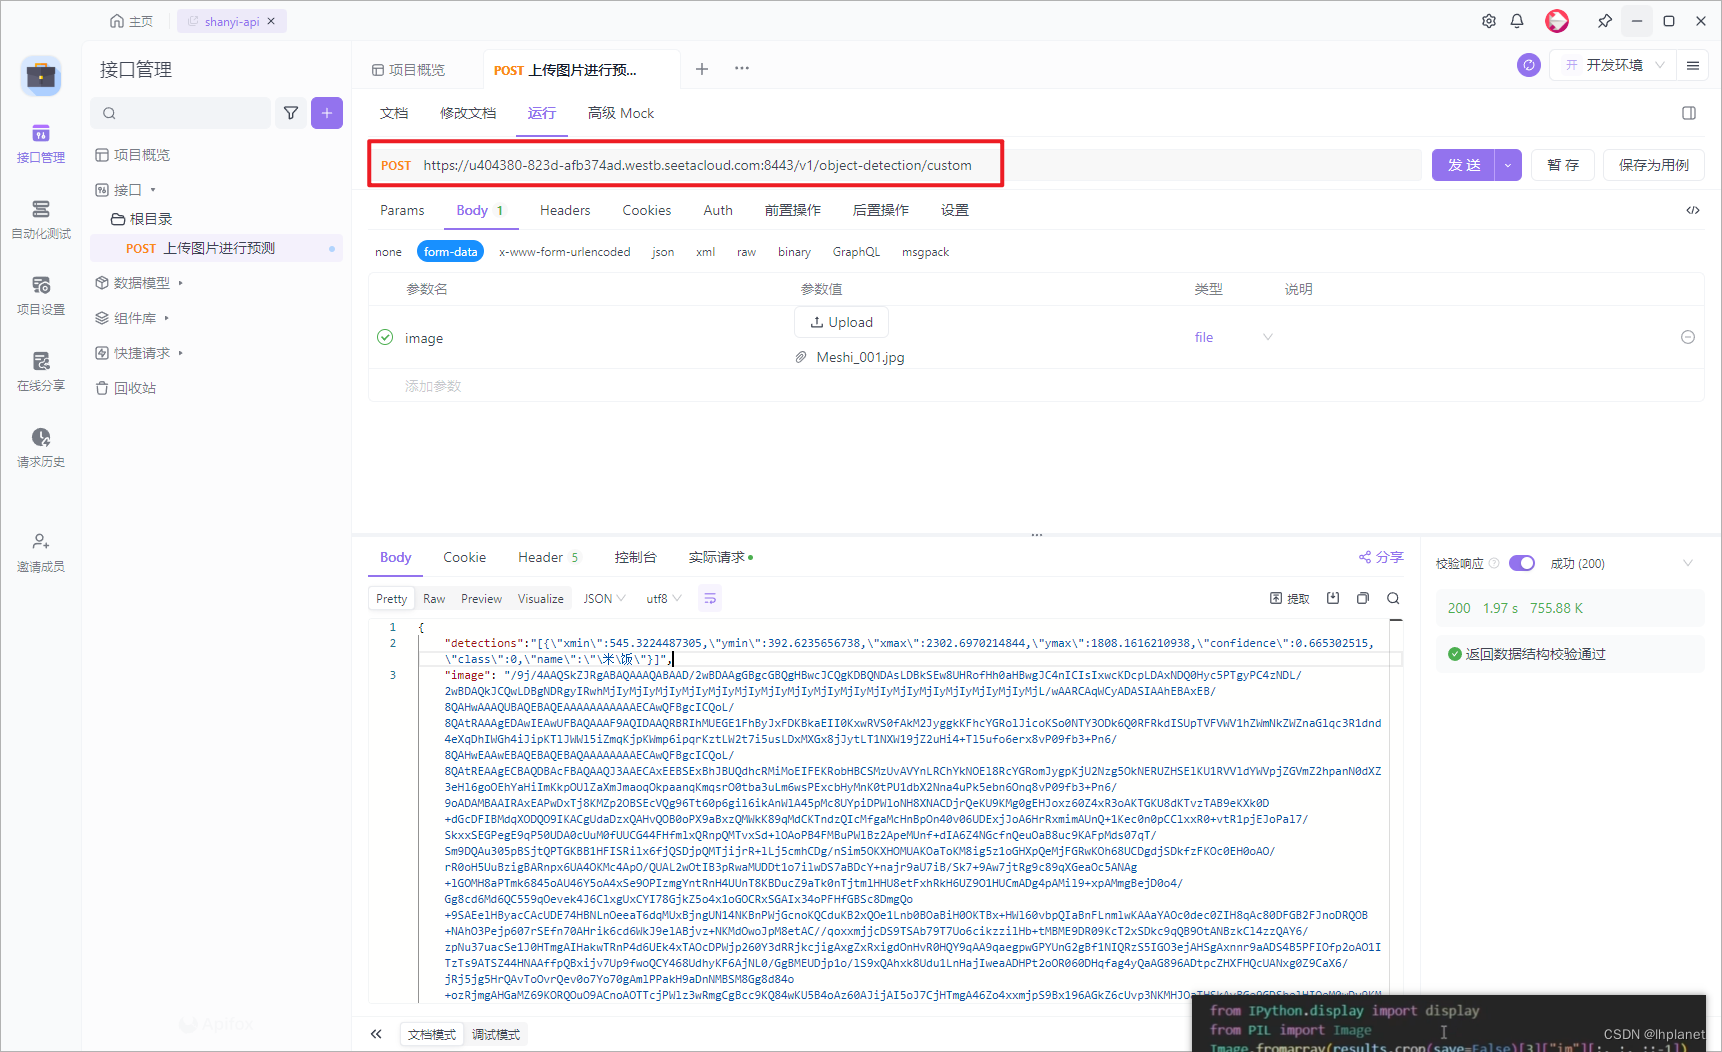Open the hamburger menu icon
The height and width of the screenshot is (1052, 1722).
tap(1693, 65)
